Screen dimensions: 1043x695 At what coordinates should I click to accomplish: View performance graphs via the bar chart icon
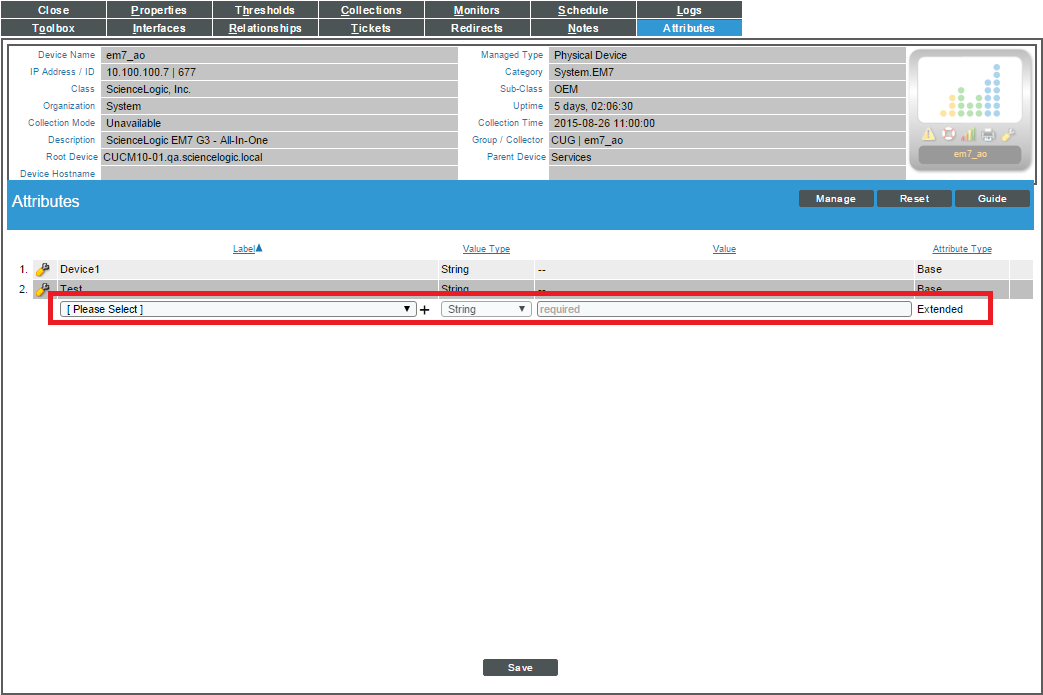click(x=968, y=134)
